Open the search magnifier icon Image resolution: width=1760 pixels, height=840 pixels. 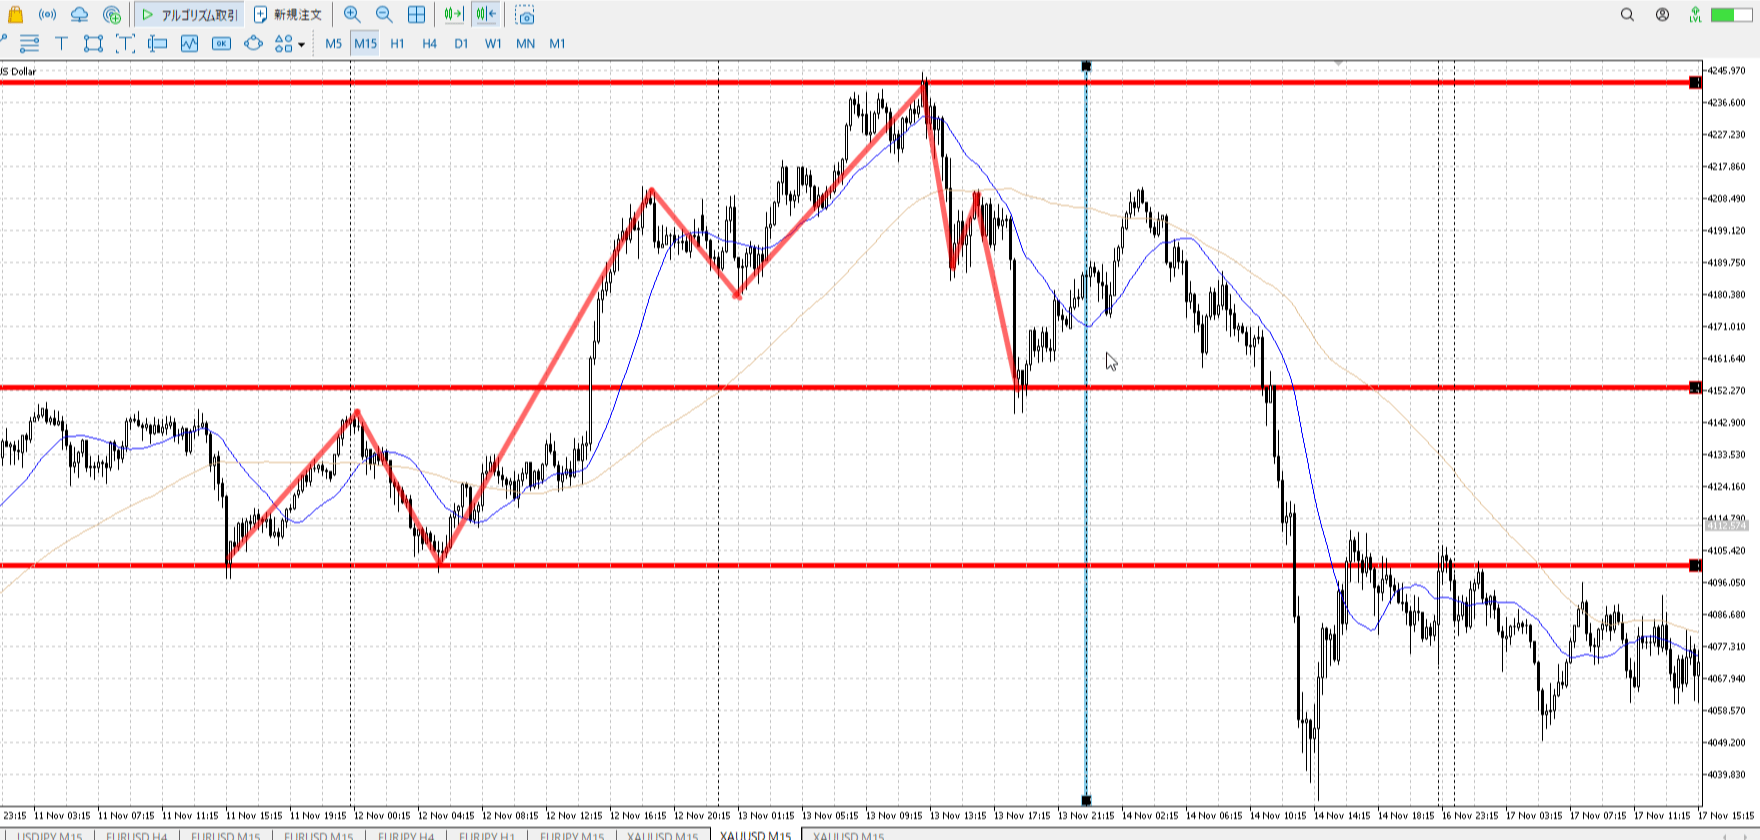coord(1627,15)
